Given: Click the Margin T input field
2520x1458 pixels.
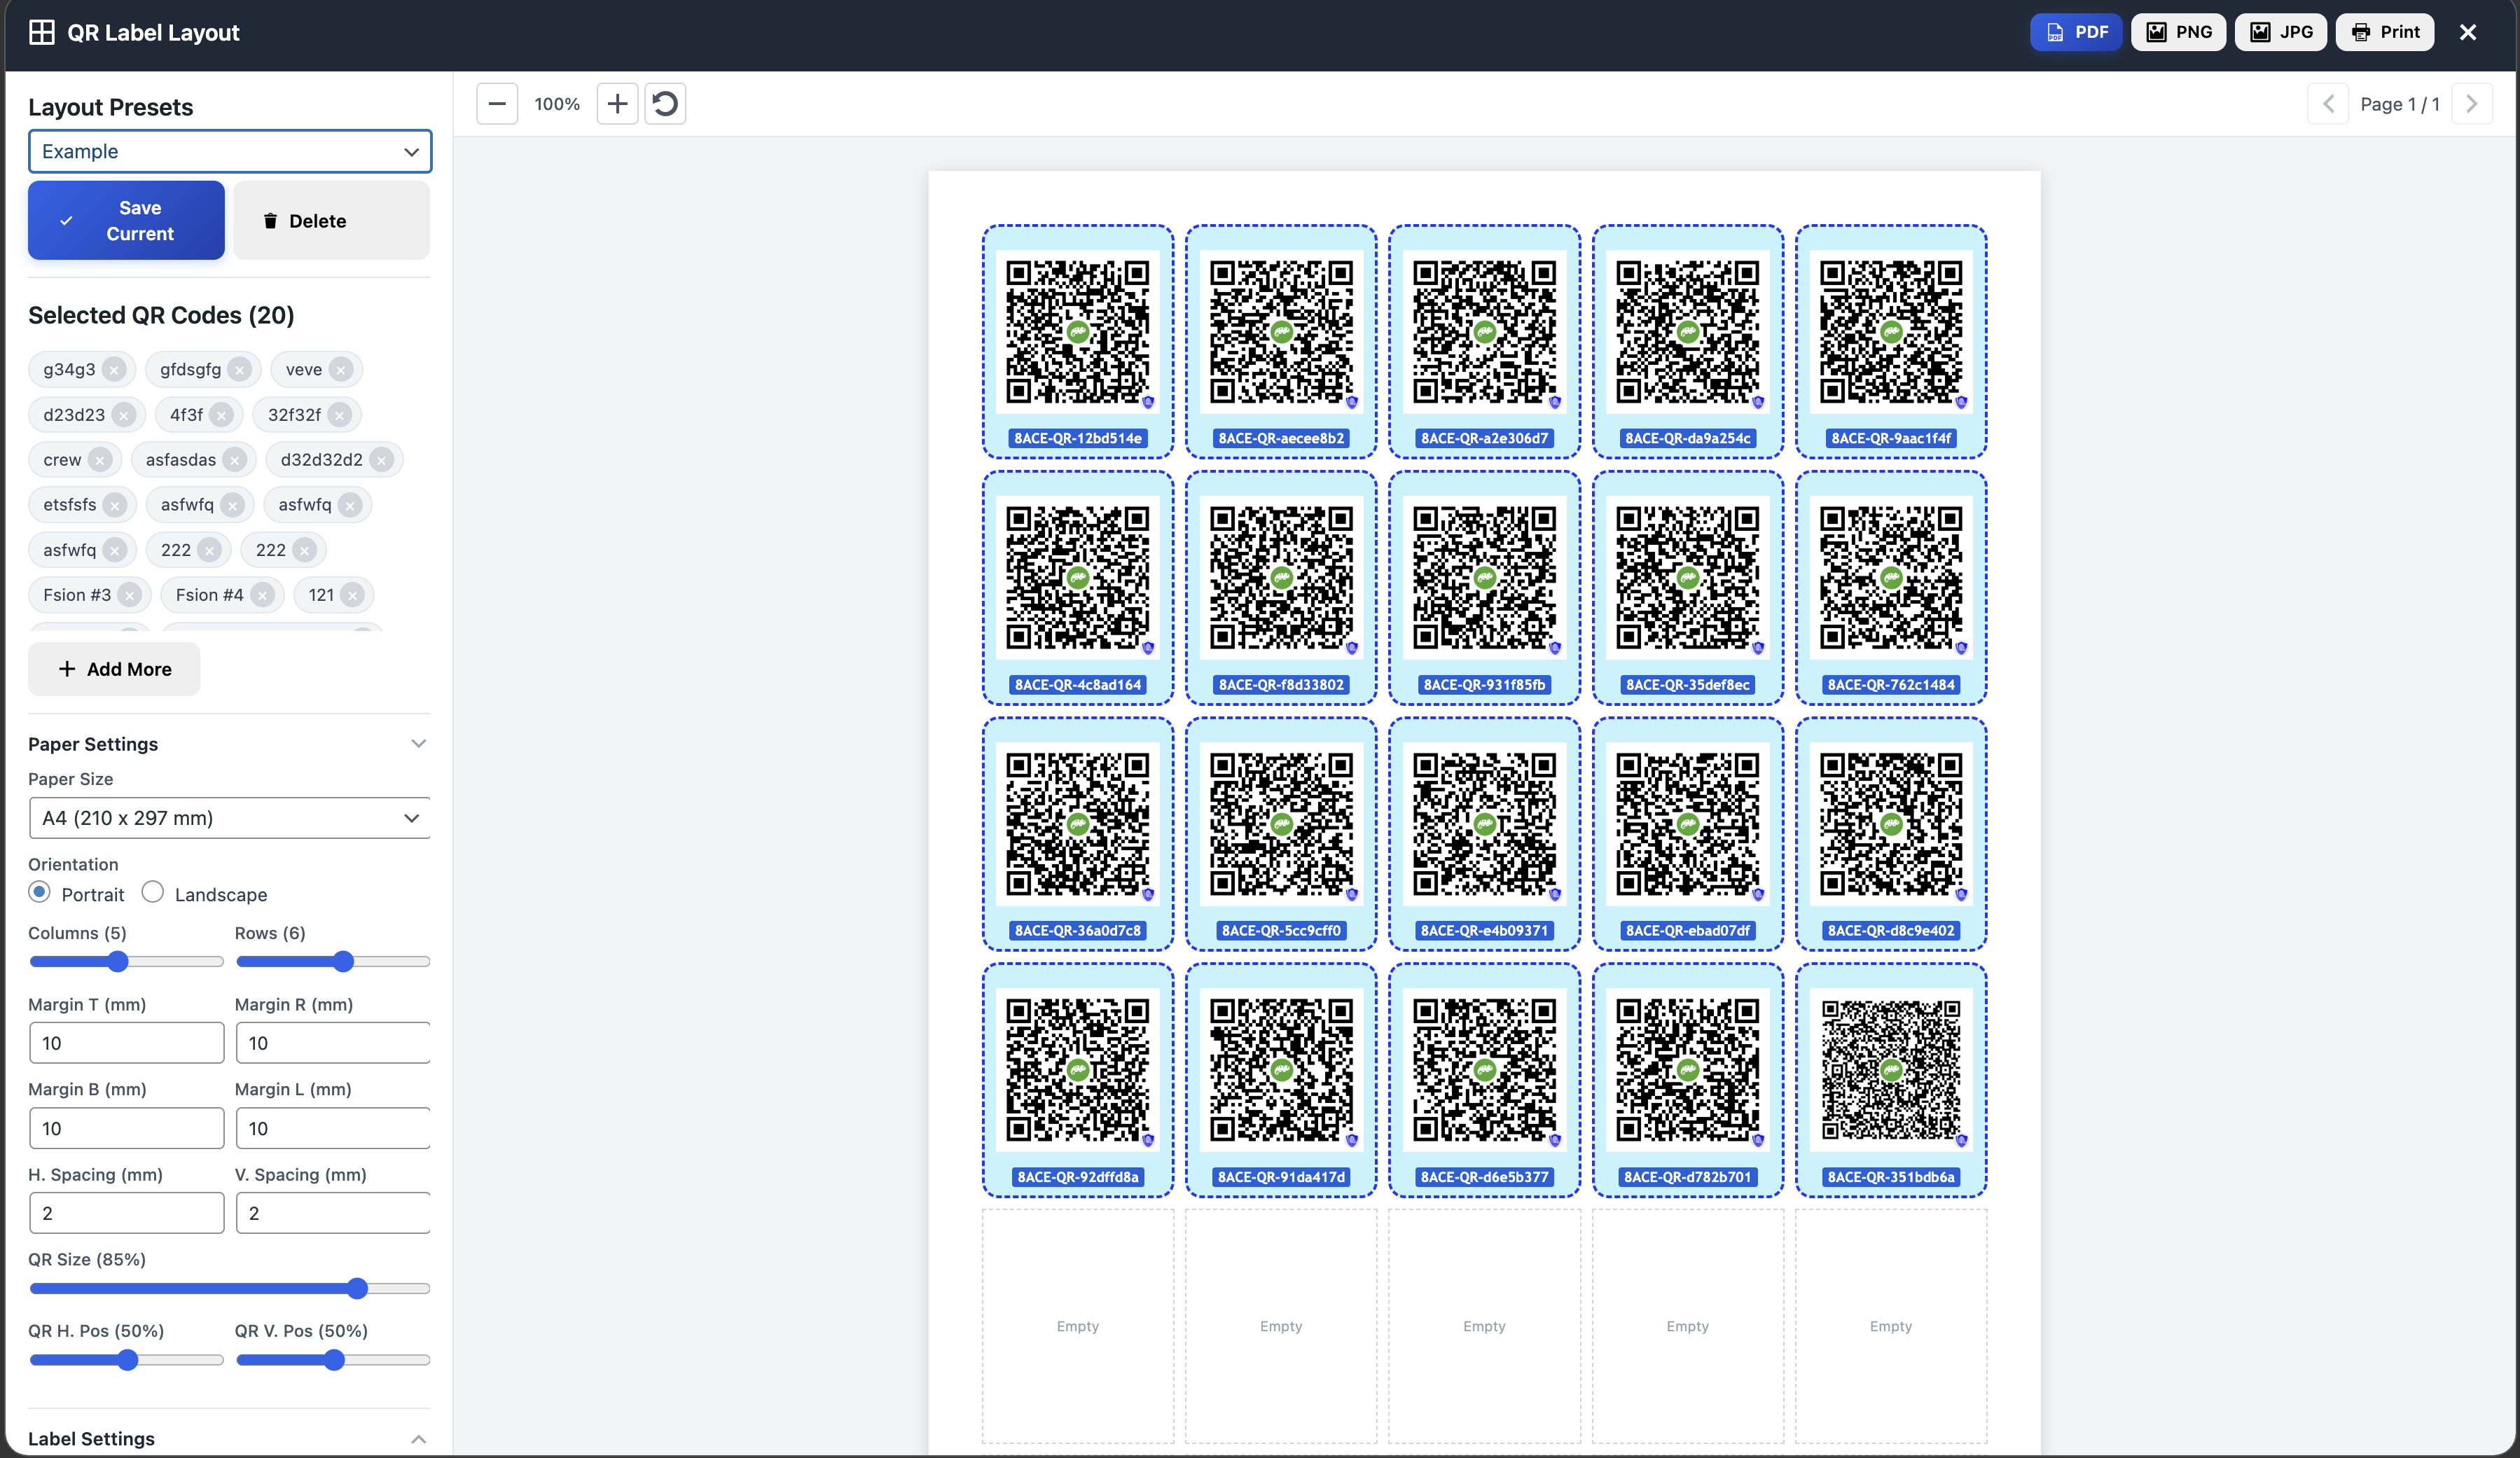Looking at the screenshot, I should (126, 1042).
